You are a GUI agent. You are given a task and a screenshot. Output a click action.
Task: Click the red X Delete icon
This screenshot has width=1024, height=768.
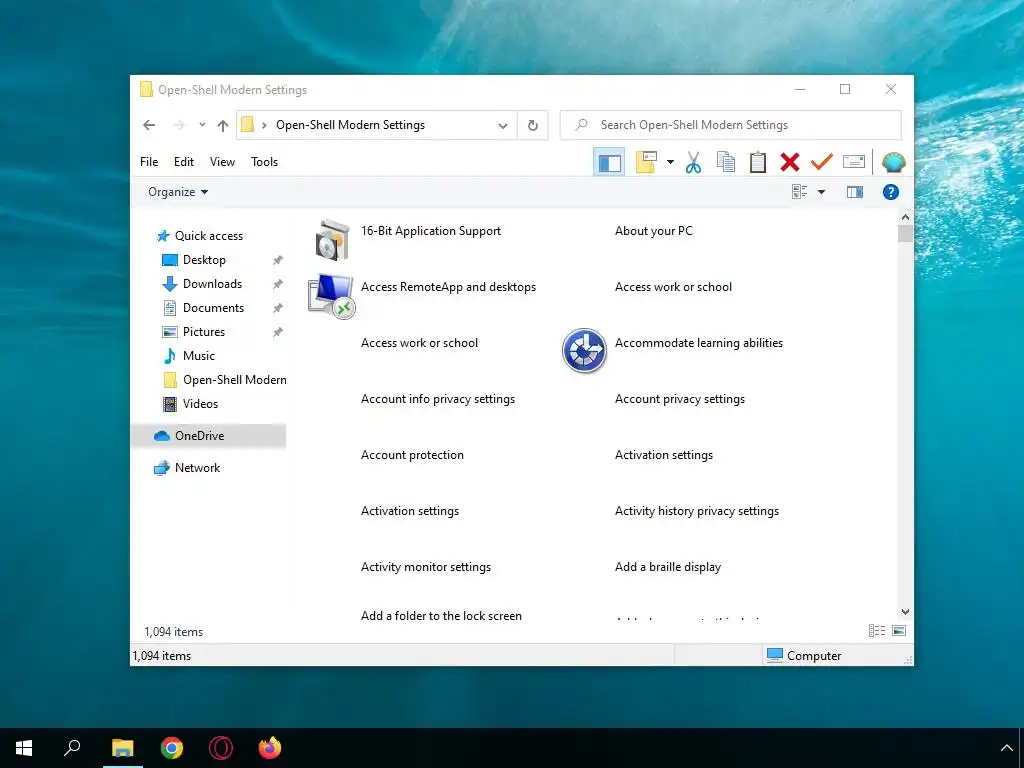click(790, 162)
